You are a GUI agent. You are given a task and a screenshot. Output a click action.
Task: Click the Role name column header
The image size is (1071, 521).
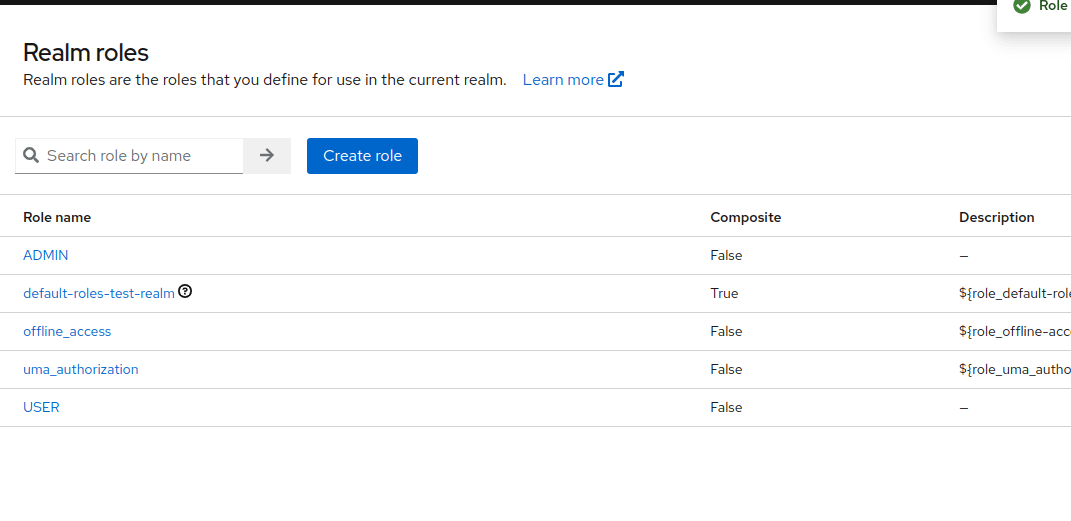coord(57,217)
